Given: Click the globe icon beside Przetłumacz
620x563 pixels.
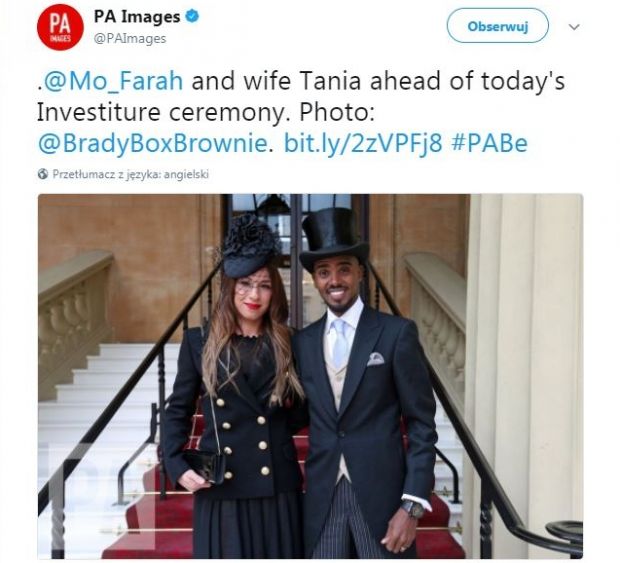Looking at the screenshot, I should 43,174.
